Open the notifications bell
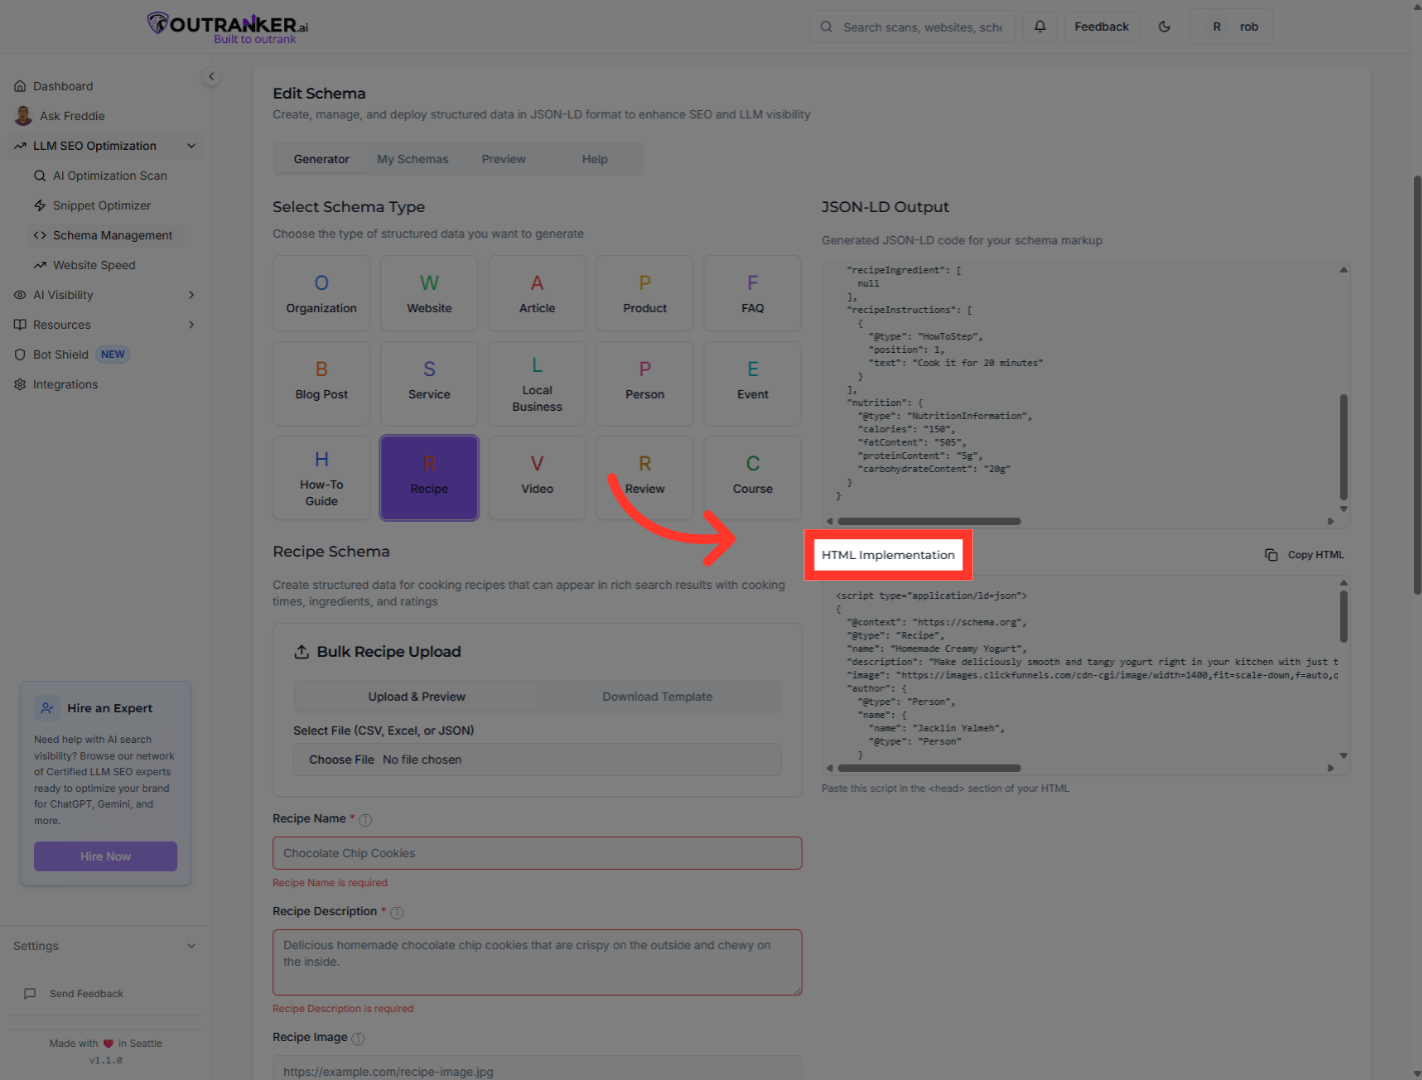Viewport: 1422px width, 1080px height. (1039, 26)
